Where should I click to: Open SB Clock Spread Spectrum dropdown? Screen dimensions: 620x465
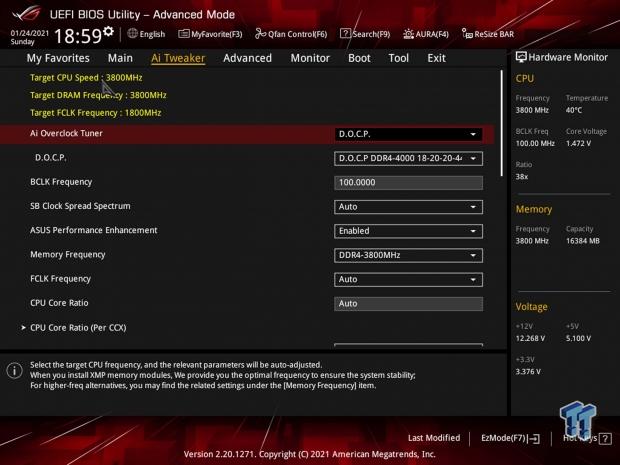pyautogui.click(x=408, y=207)
